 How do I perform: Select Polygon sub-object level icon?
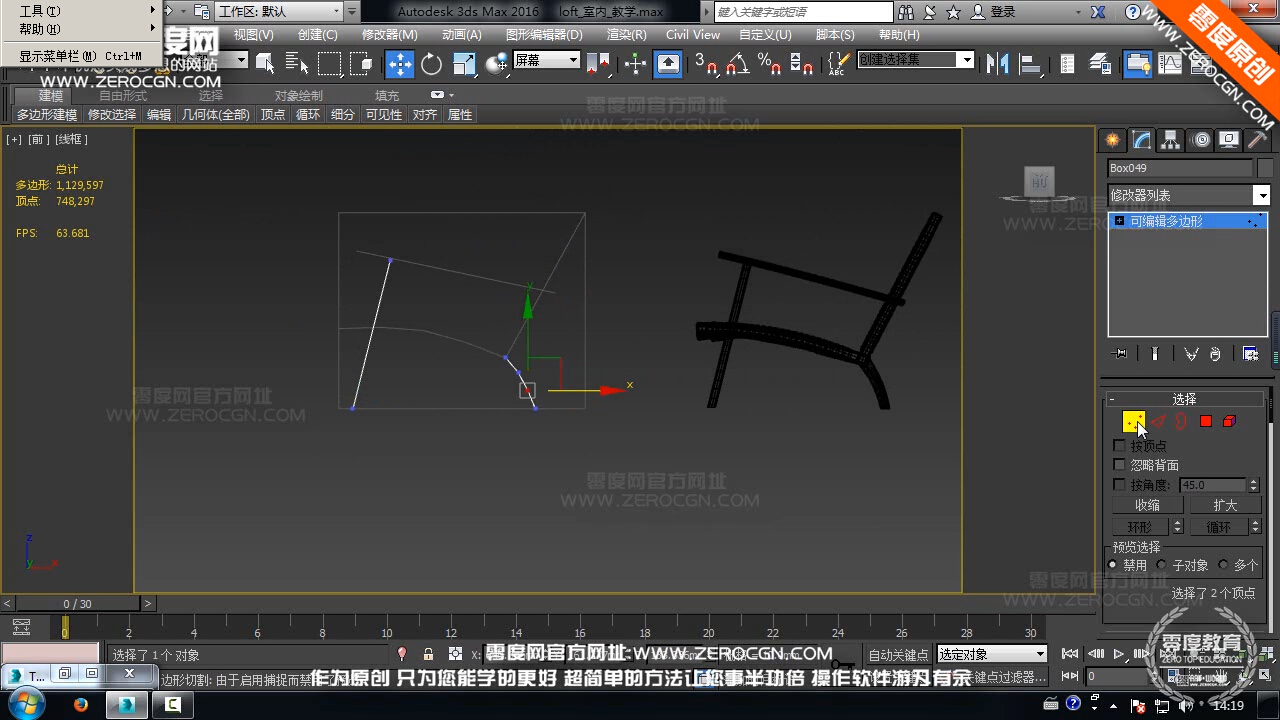coord(1205,421)
